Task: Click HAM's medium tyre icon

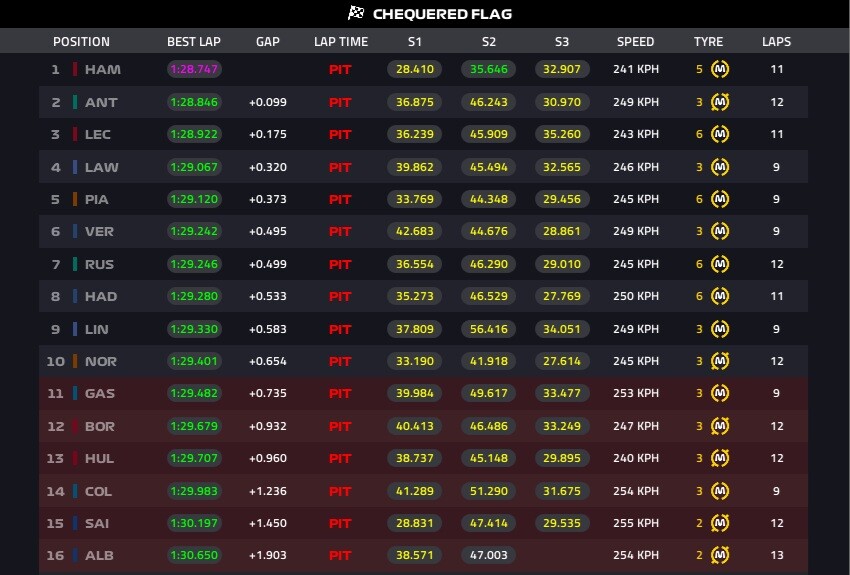Action: pos(720,69)
